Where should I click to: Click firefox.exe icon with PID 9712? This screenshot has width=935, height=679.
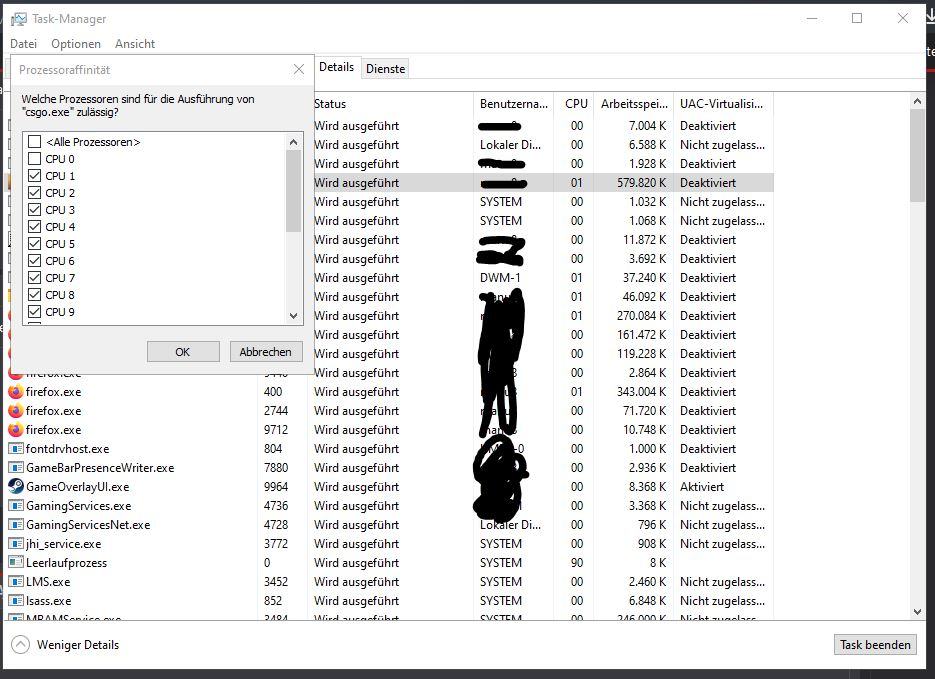coord(16,430)
